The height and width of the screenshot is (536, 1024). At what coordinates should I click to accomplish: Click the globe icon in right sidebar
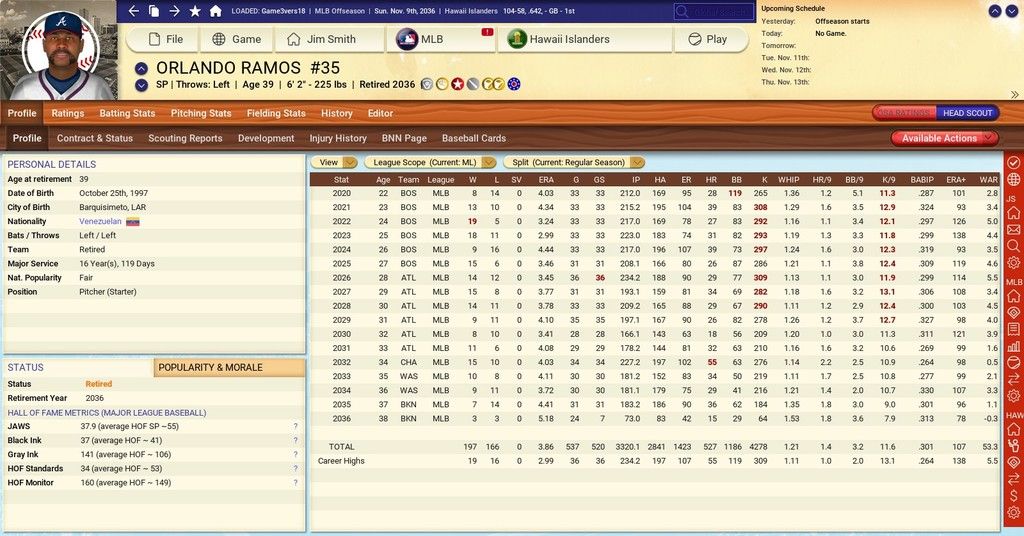pyautogui.click(x=1013, y=179)
